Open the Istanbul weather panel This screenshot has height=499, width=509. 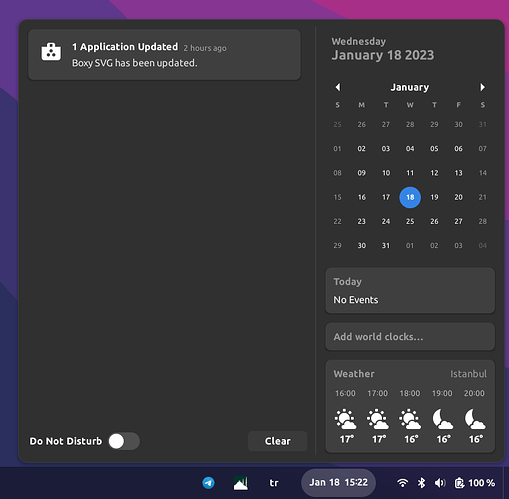[410, 406]
